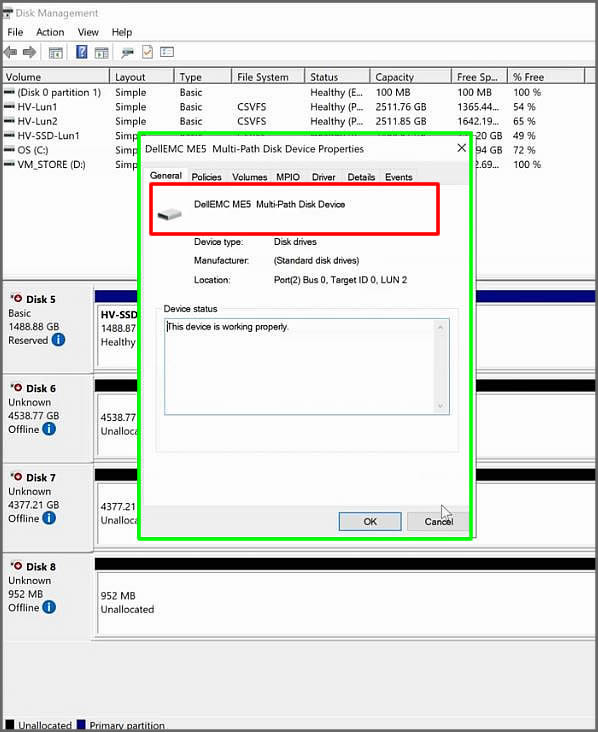Click Device status scrollbar up arrow
This screenshot has height=732, width=598.
pyautogui.click(x=440, y=327)
